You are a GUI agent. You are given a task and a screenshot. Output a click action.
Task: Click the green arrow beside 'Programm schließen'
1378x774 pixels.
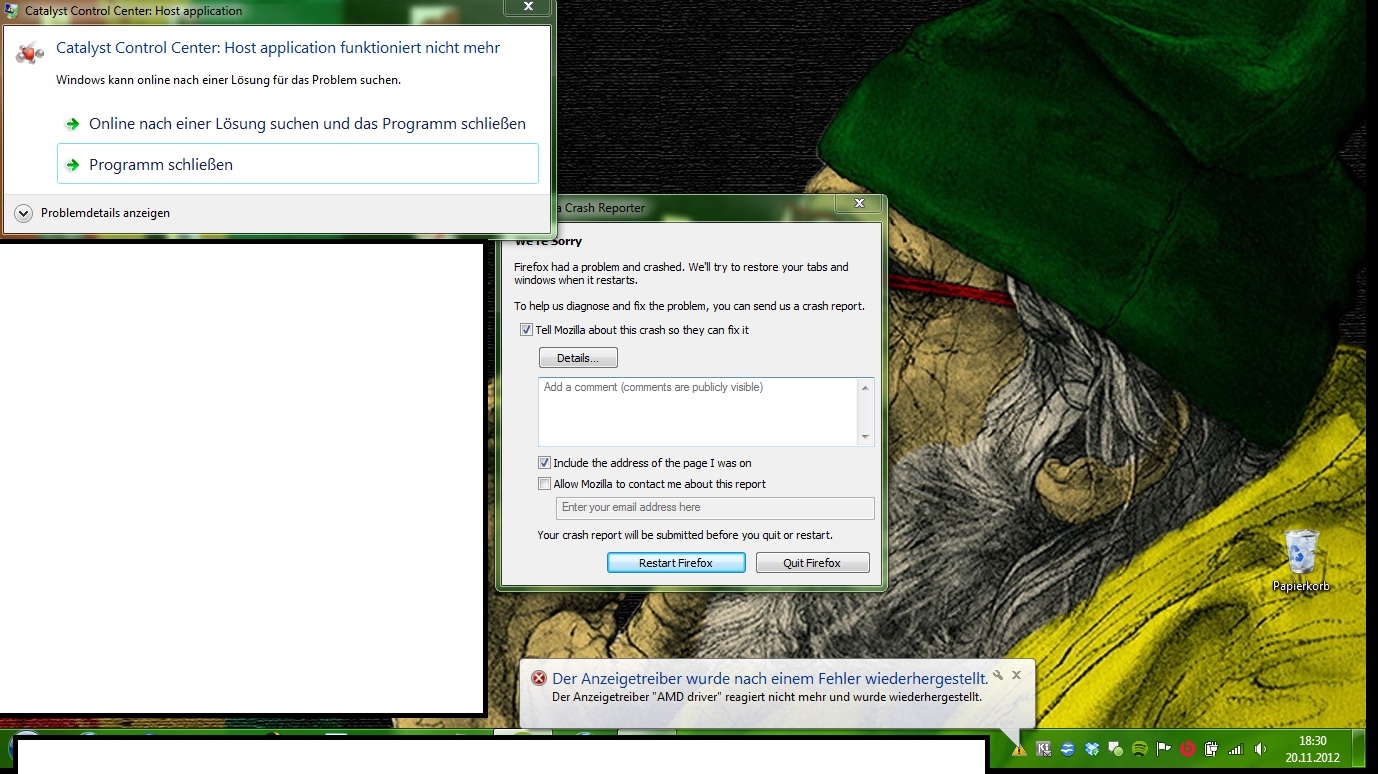click(72, 164)
